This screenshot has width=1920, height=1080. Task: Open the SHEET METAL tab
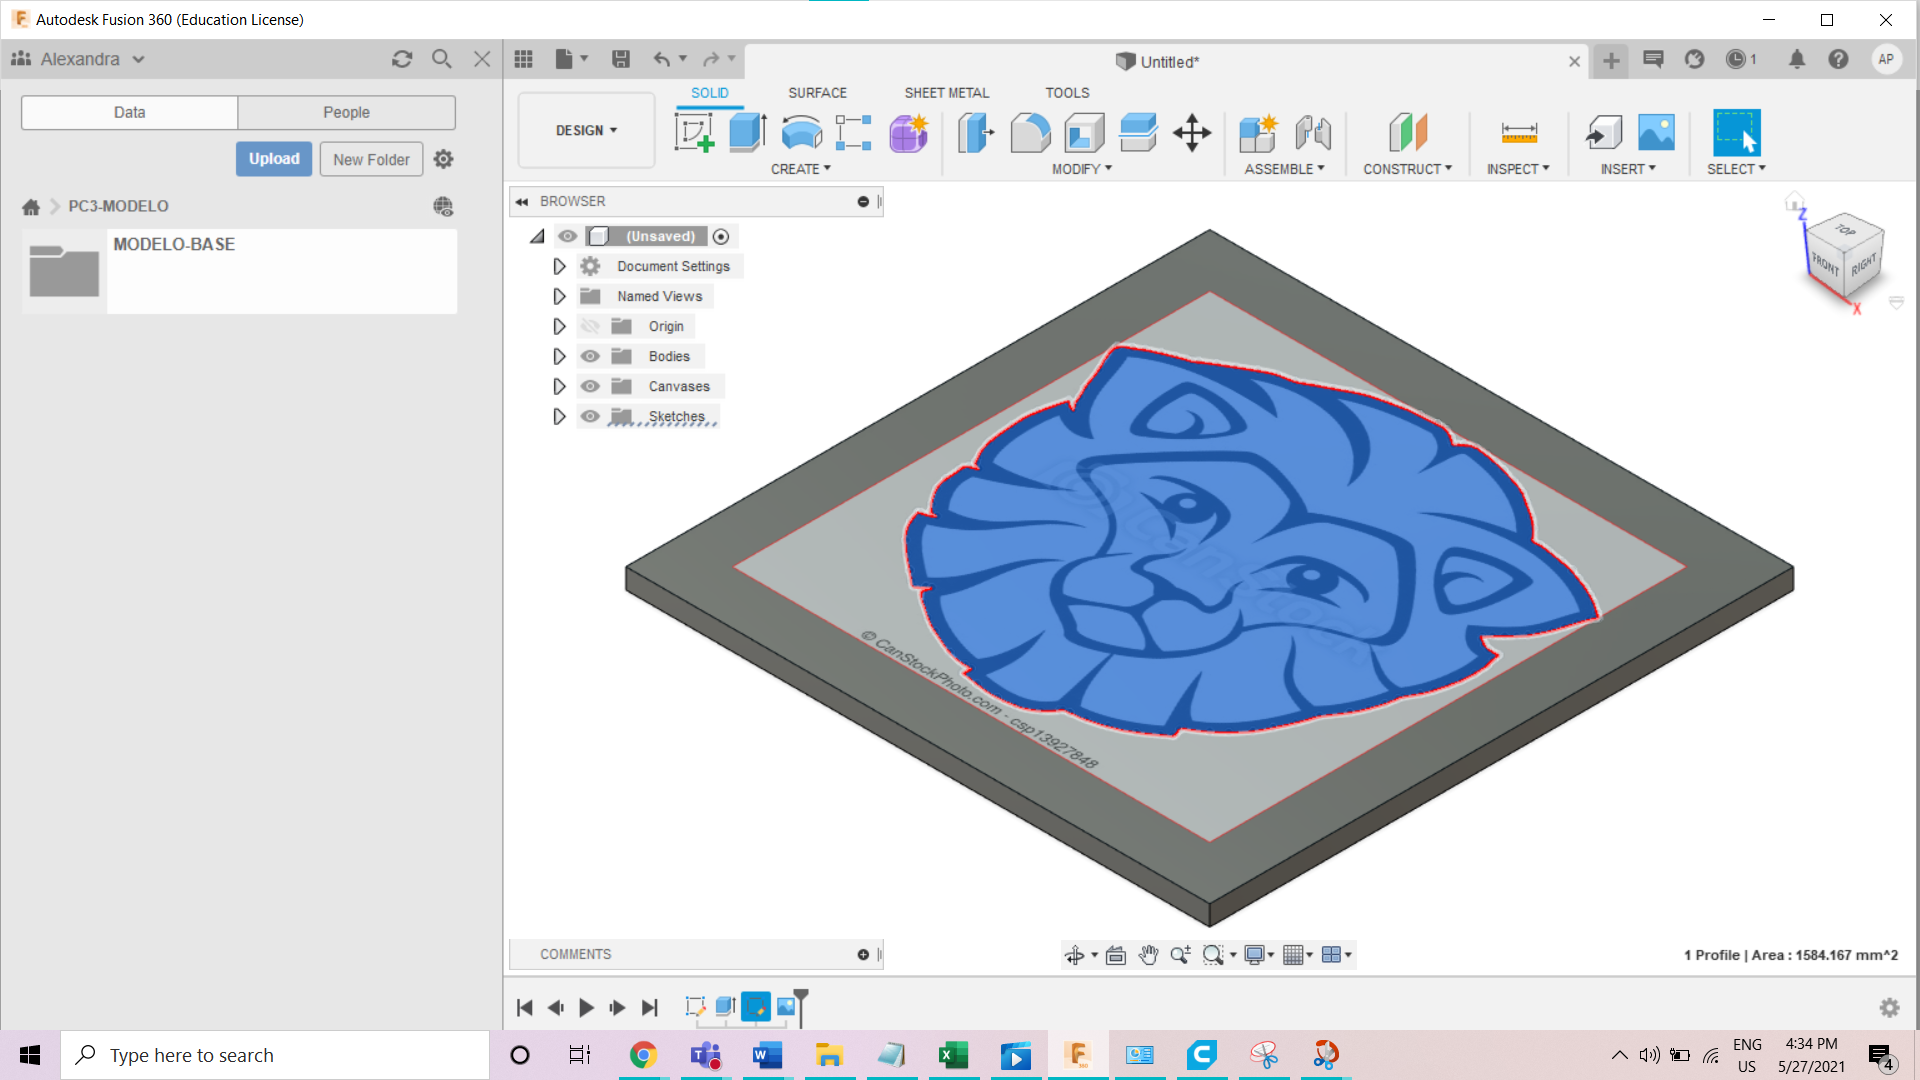pos(946,92)
